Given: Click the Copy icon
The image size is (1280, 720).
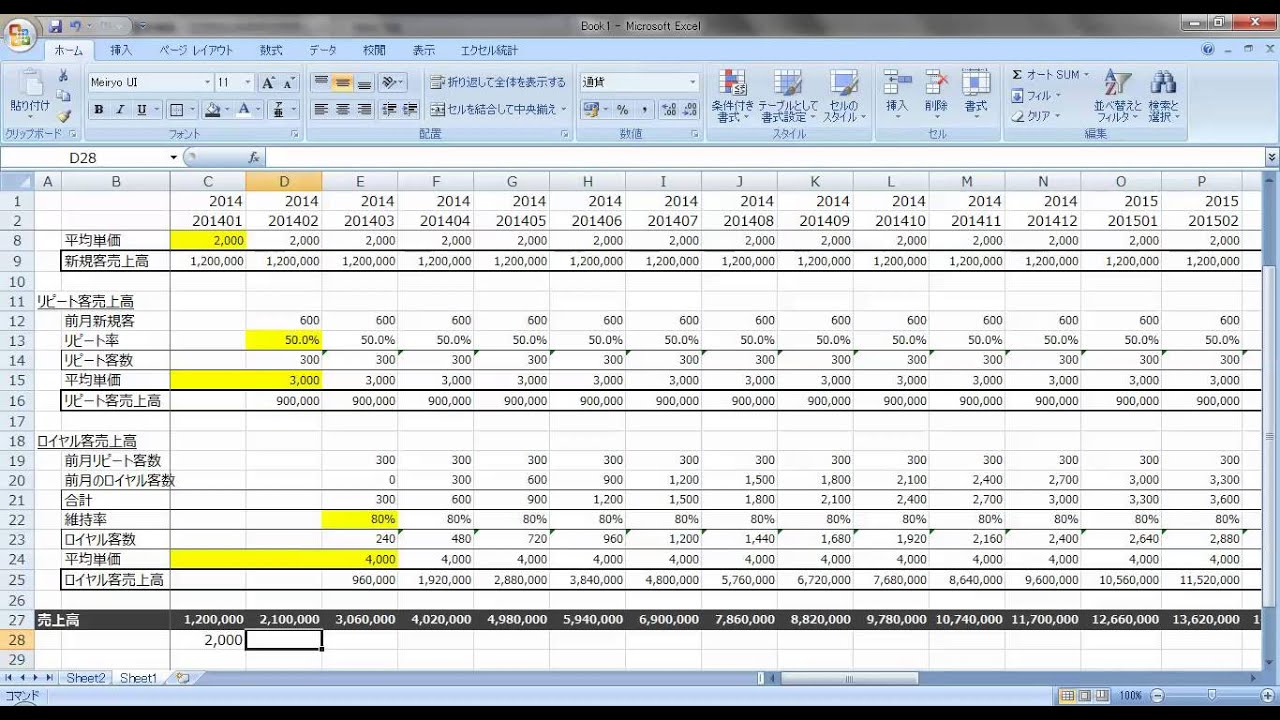Looking at the screenshot, I should point(63,96).
